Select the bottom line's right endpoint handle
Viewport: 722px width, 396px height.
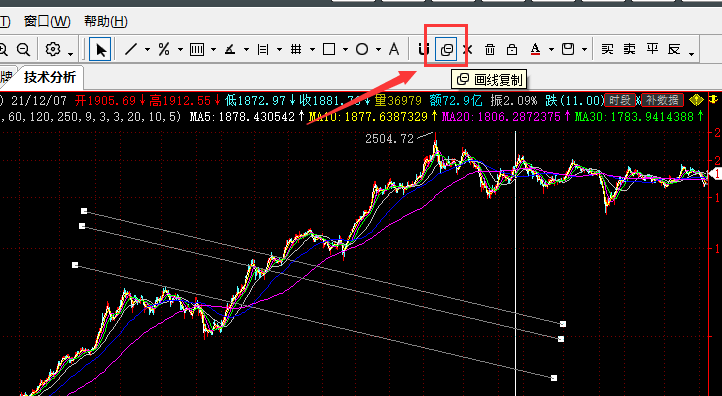554,378
